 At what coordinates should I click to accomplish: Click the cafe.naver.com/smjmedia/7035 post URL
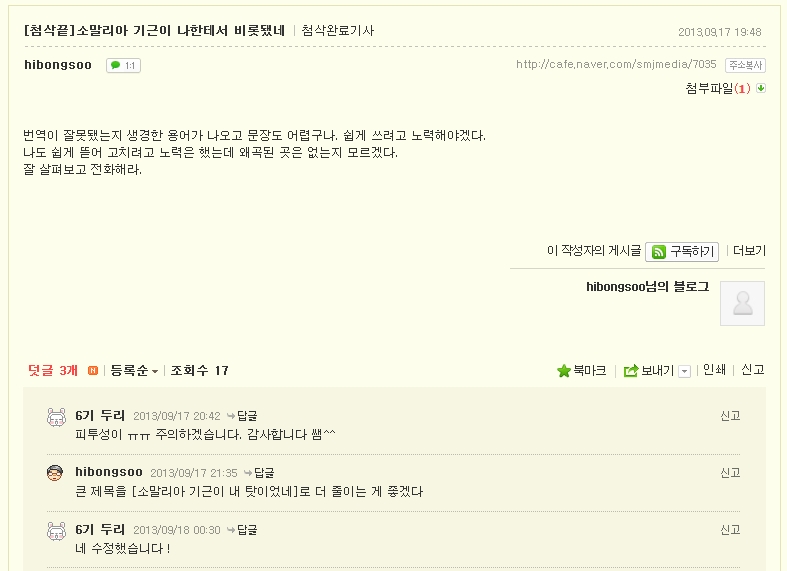[616, 65]
